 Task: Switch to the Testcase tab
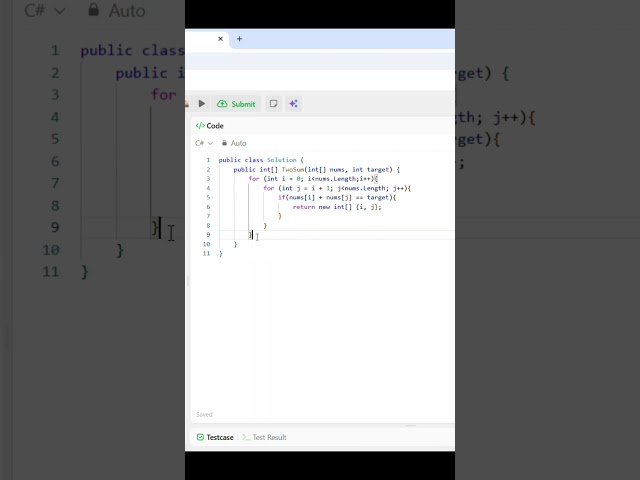pos(215,437)
